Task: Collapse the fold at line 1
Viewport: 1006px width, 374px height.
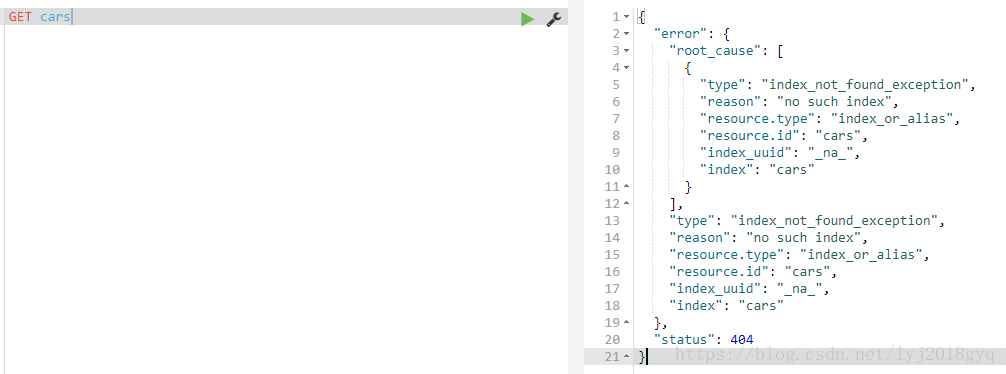Action: tap(627, 17)
